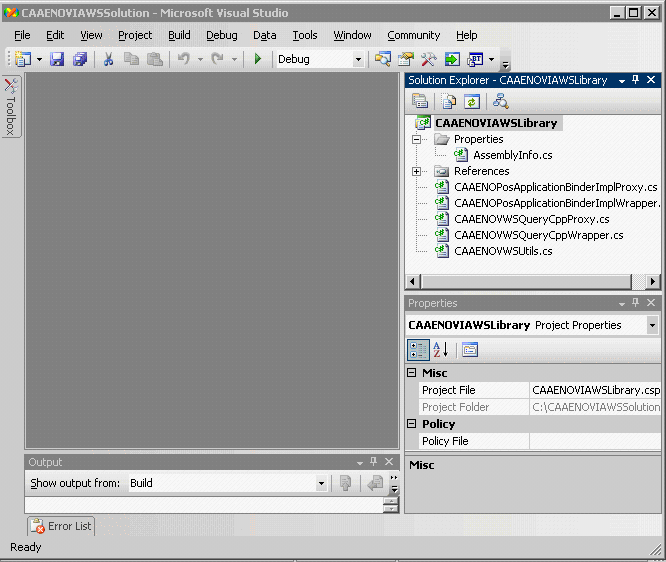The height and width of the screenshot is (562, 666).
Task: Open the View menu
Action: pyautogui.click(x=91, y=35)
